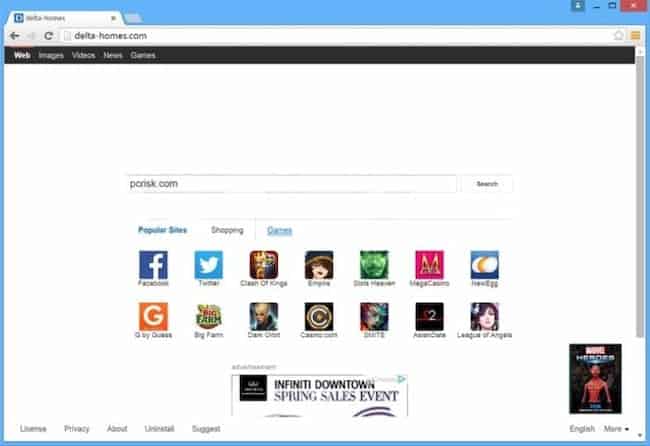Image resolution: width=650 pixels, height=446 pixels.
Task: Select the Popular Sites tab
Action: [162, 230]
